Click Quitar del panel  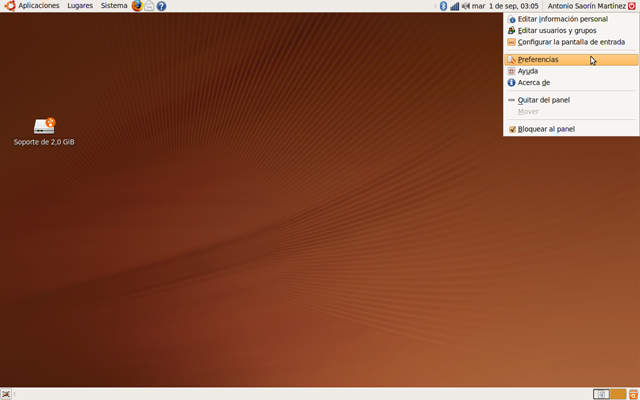(543, 100)
